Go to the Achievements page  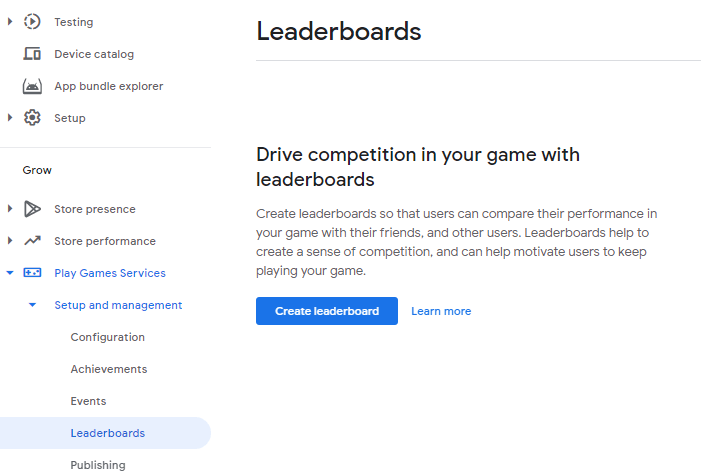click(x=108, y=369)
